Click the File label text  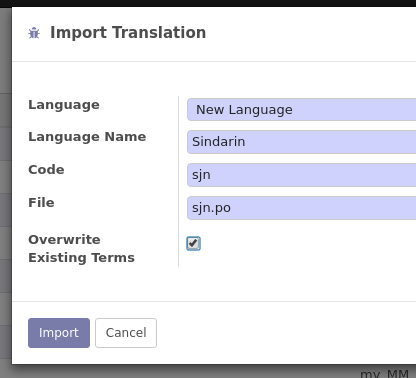[x=41, y=203]
